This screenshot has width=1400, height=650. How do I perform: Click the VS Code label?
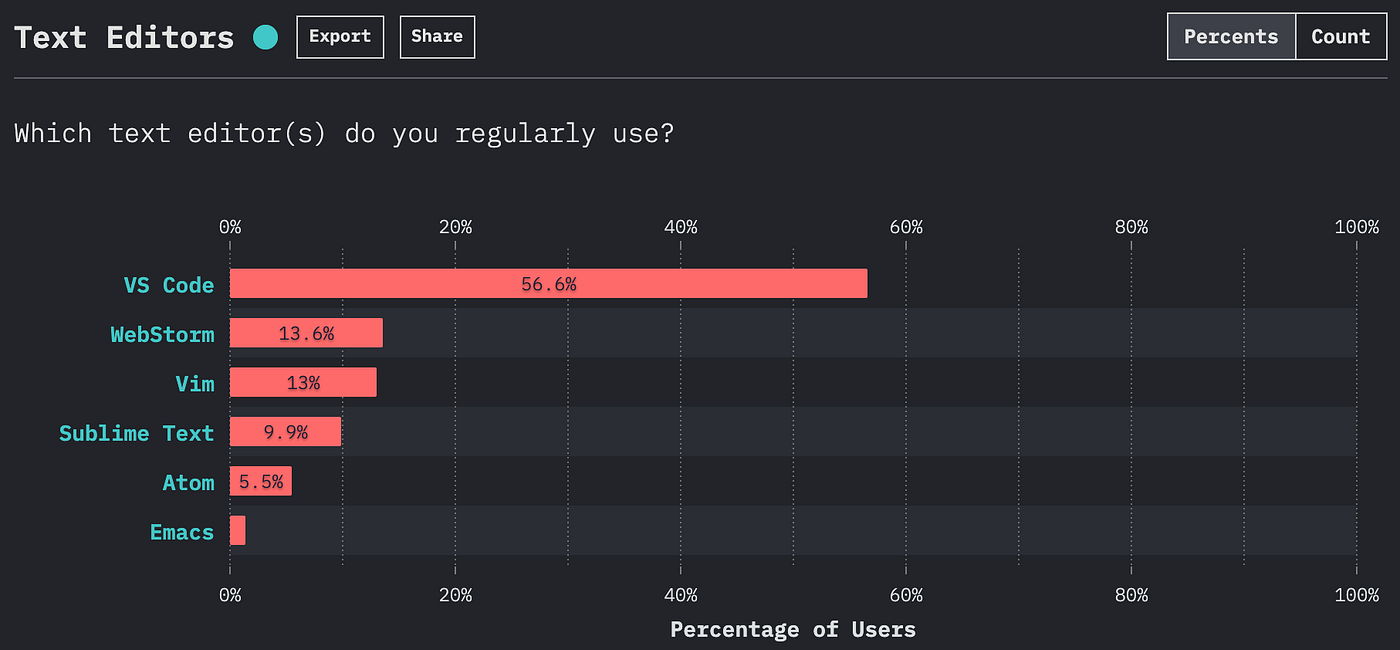tap(168, 285)
